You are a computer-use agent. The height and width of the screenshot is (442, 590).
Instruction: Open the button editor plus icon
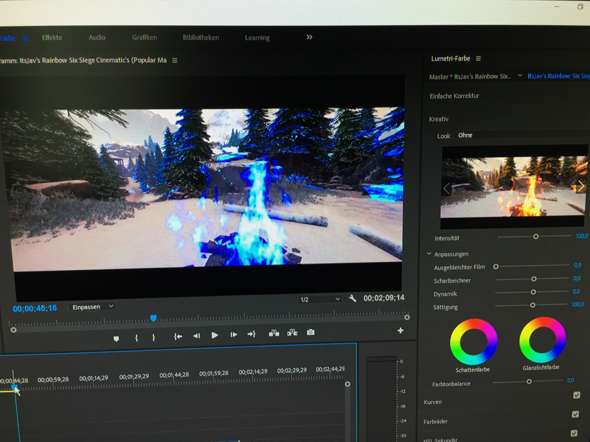(x=400, y=331)
